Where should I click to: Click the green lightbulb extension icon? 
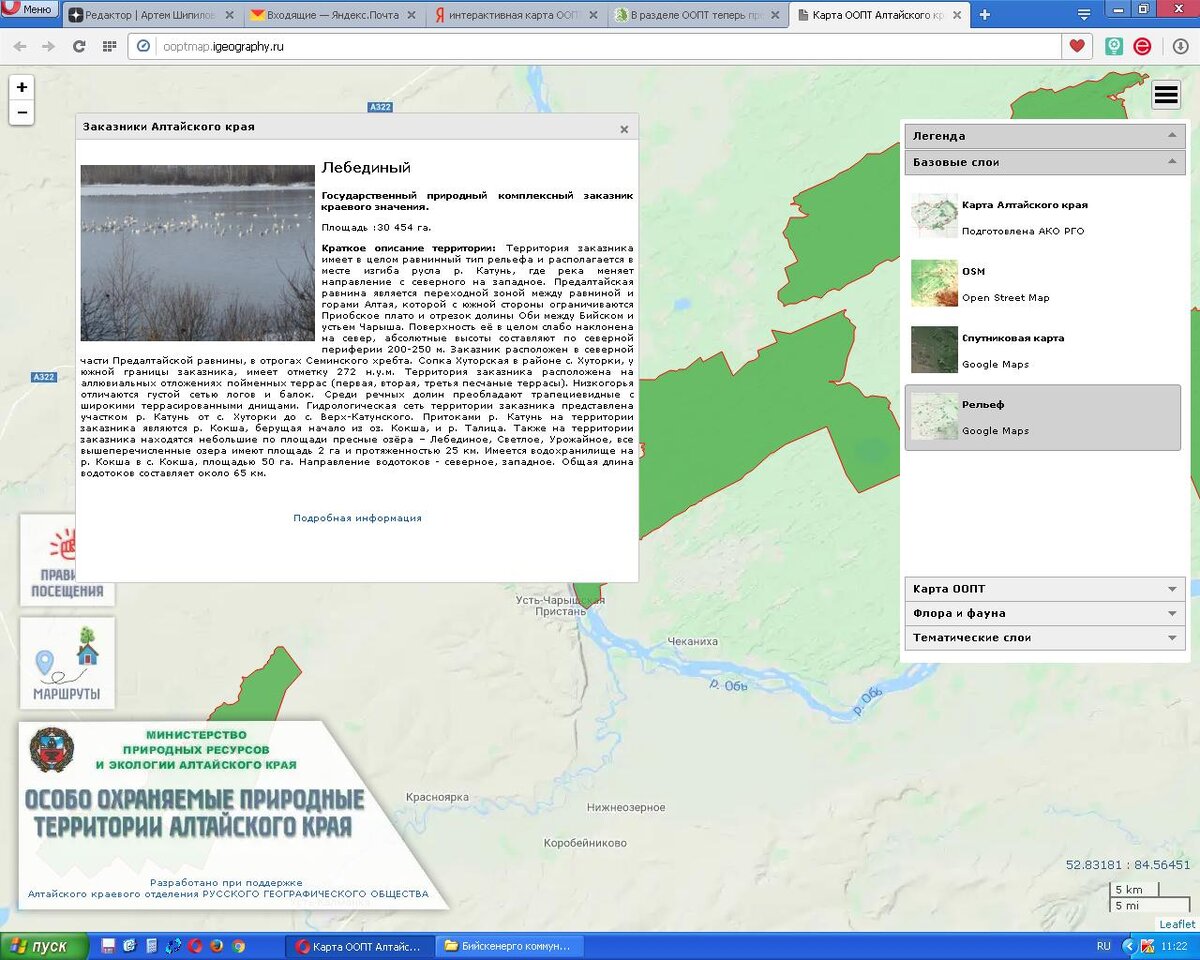1114,46
